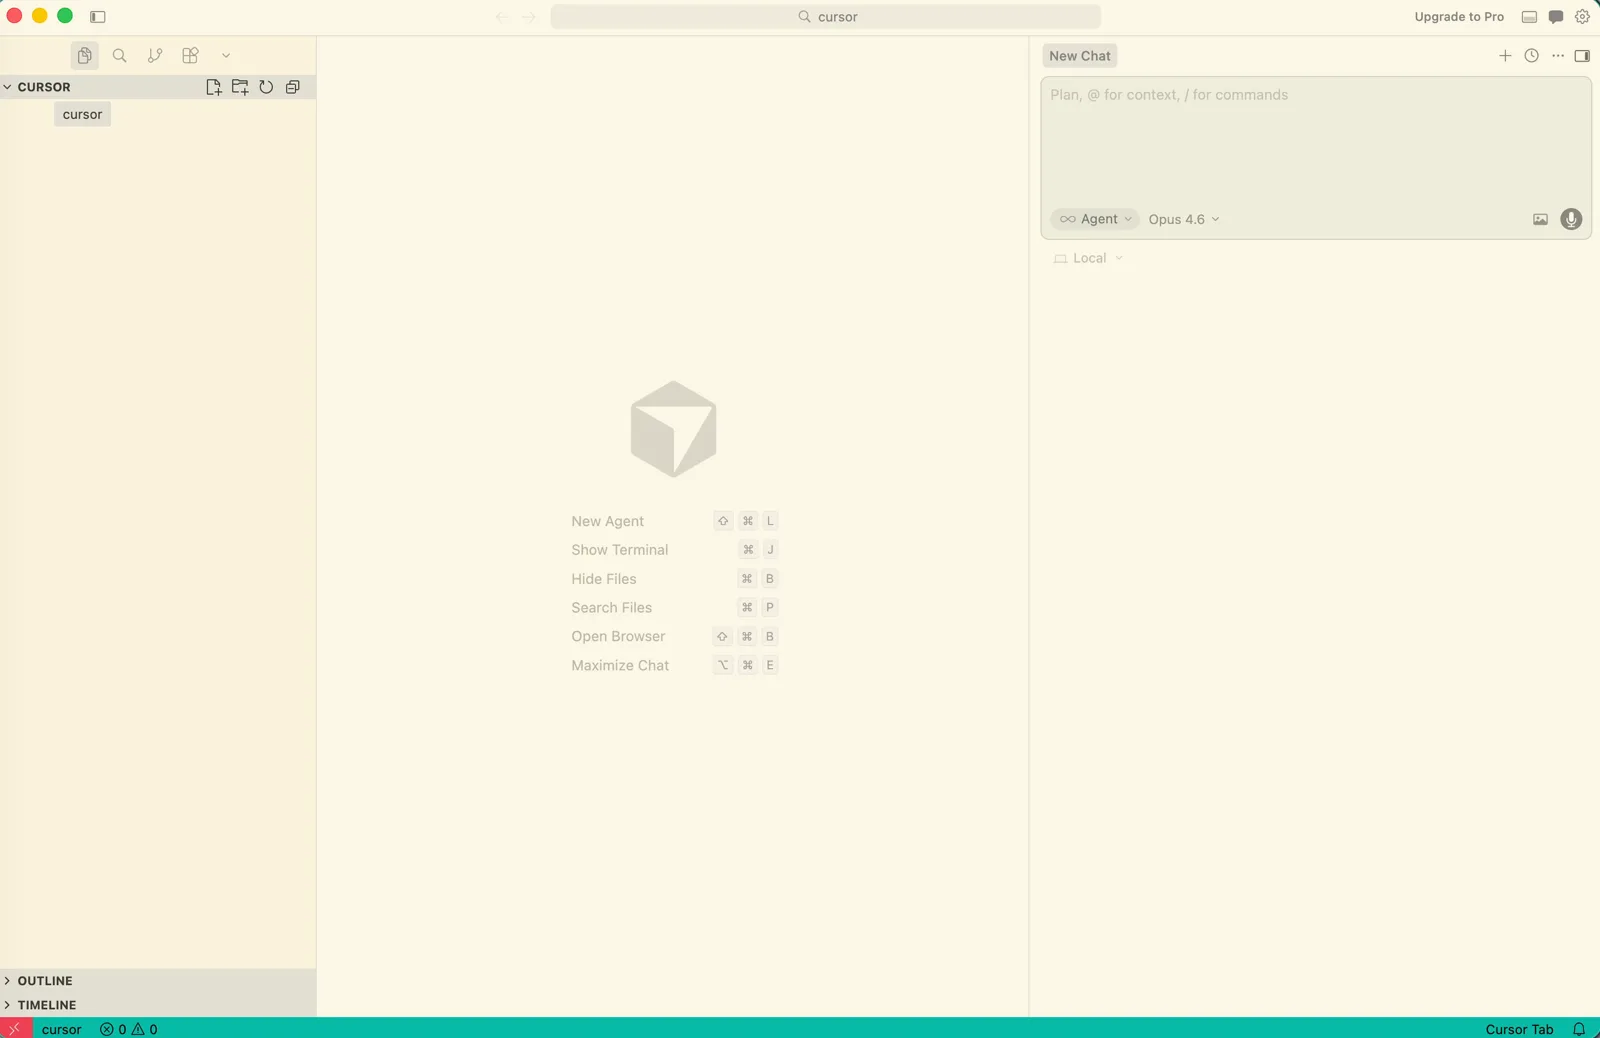Create a new folder in Explorer
This screenshot has width=1600, height=1038.
pyautogui.click(x=240, y=87)
